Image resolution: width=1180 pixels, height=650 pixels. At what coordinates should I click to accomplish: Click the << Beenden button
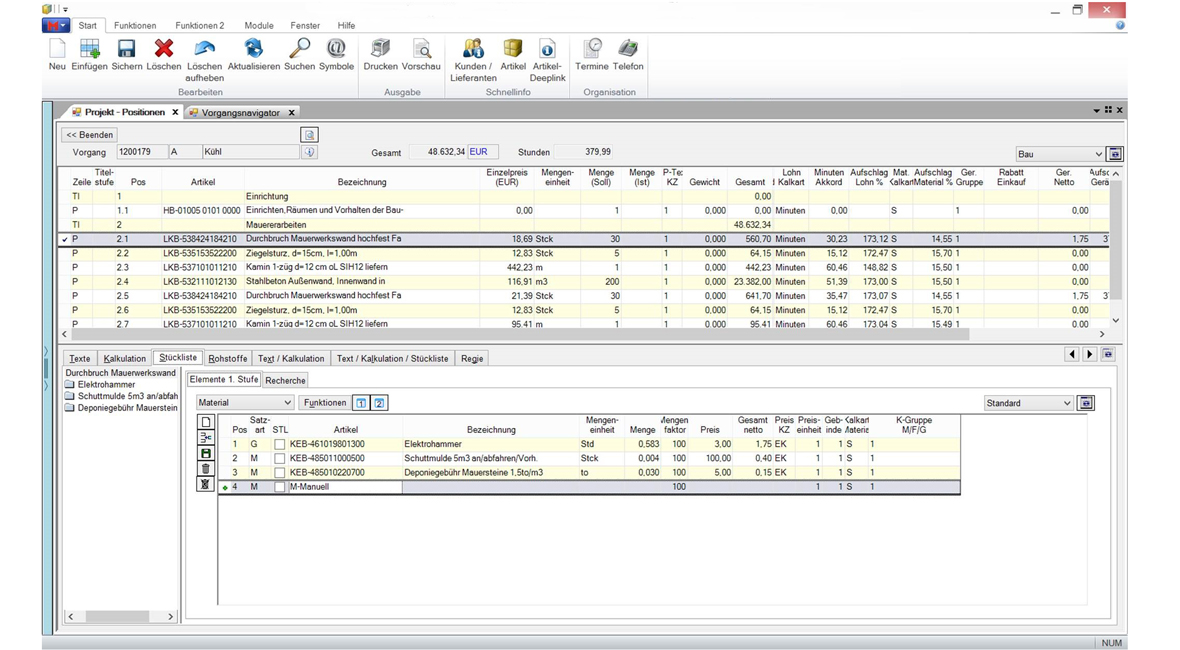pos(90,134)
